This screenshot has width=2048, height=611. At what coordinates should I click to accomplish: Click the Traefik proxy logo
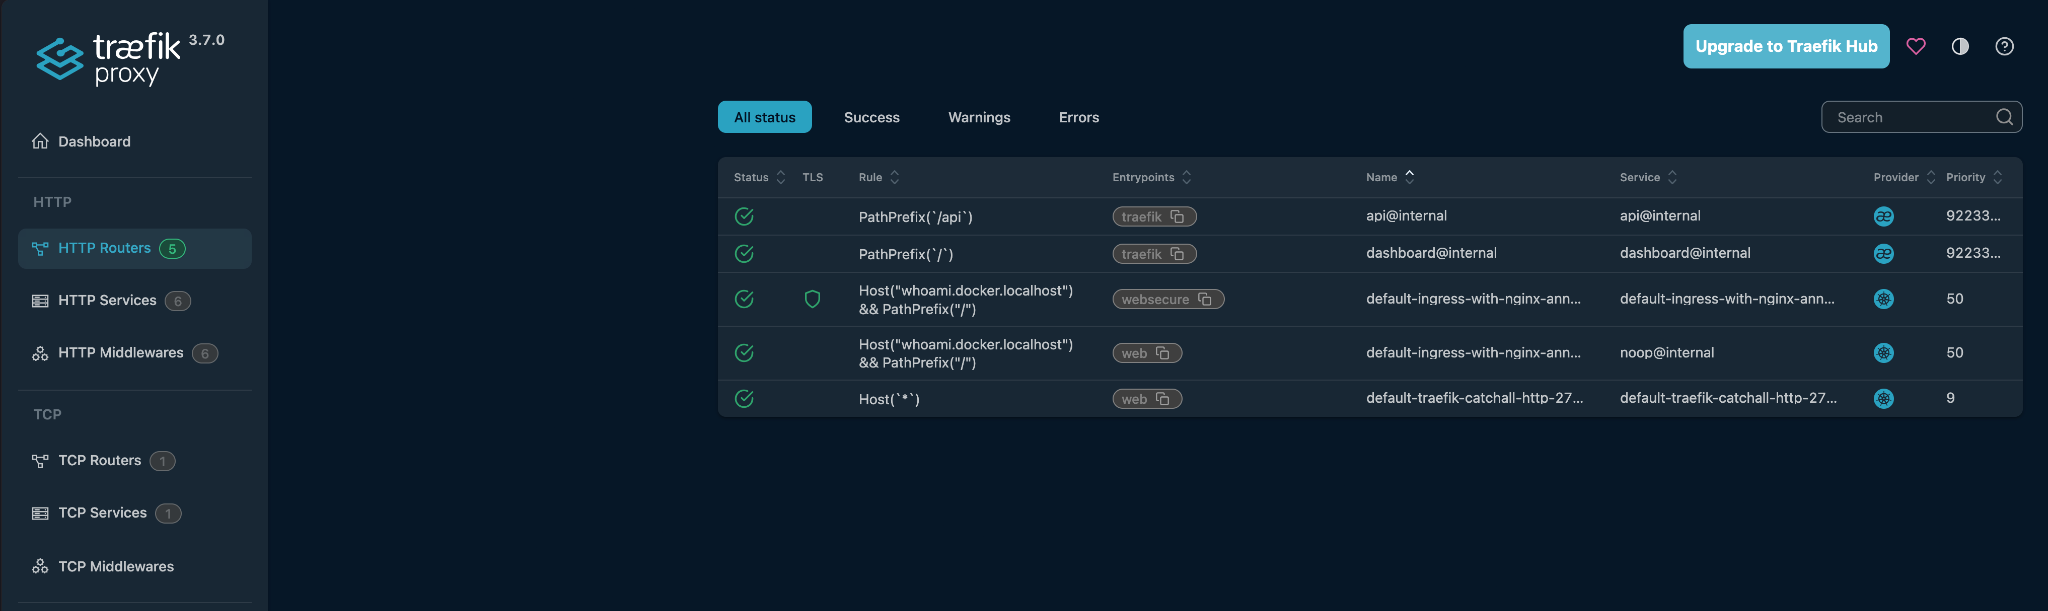(108, 59)
